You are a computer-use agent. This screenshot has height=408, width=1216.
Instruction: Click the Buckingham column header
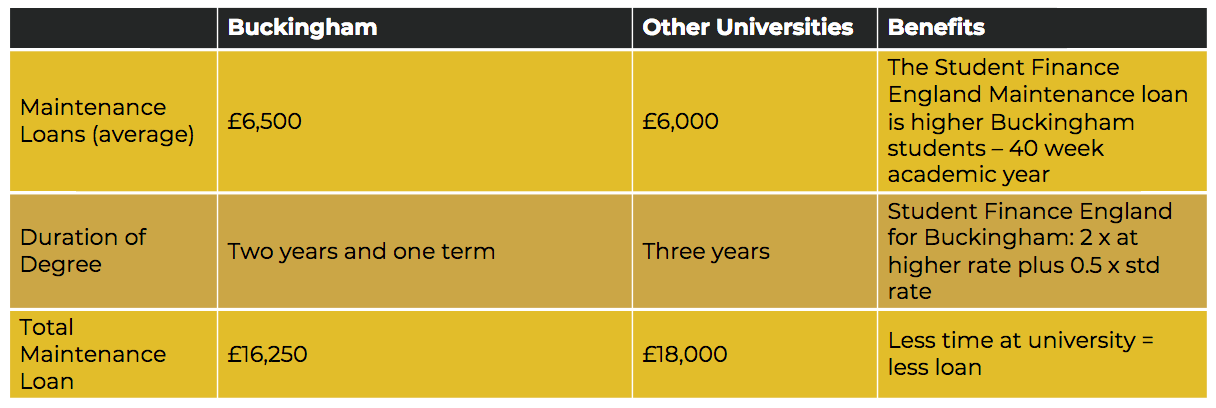click(302, 28)
